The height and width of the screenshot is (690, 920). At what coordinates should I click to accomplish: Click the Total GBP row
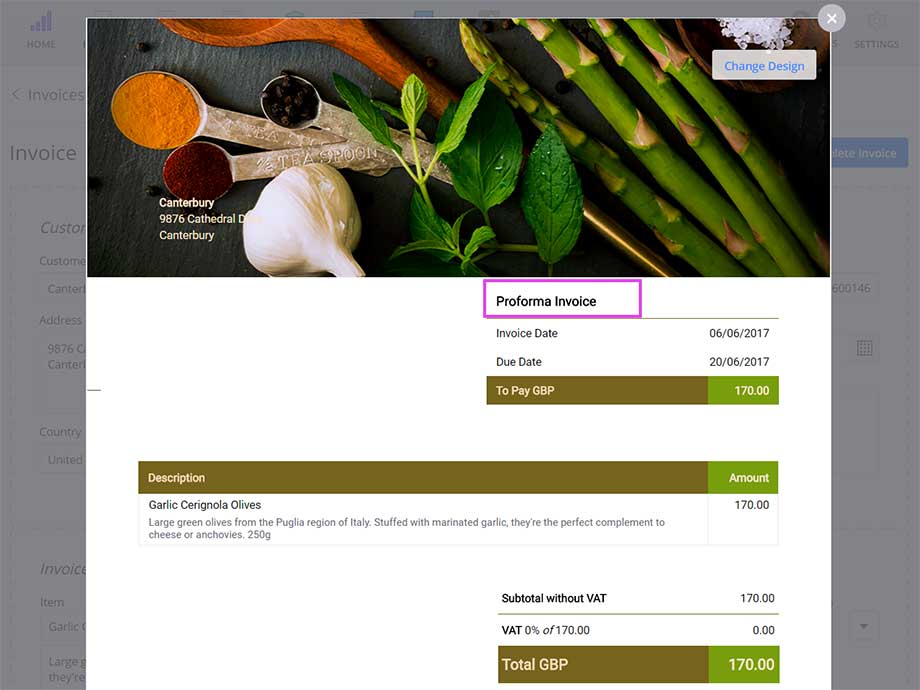pos(638,665)
